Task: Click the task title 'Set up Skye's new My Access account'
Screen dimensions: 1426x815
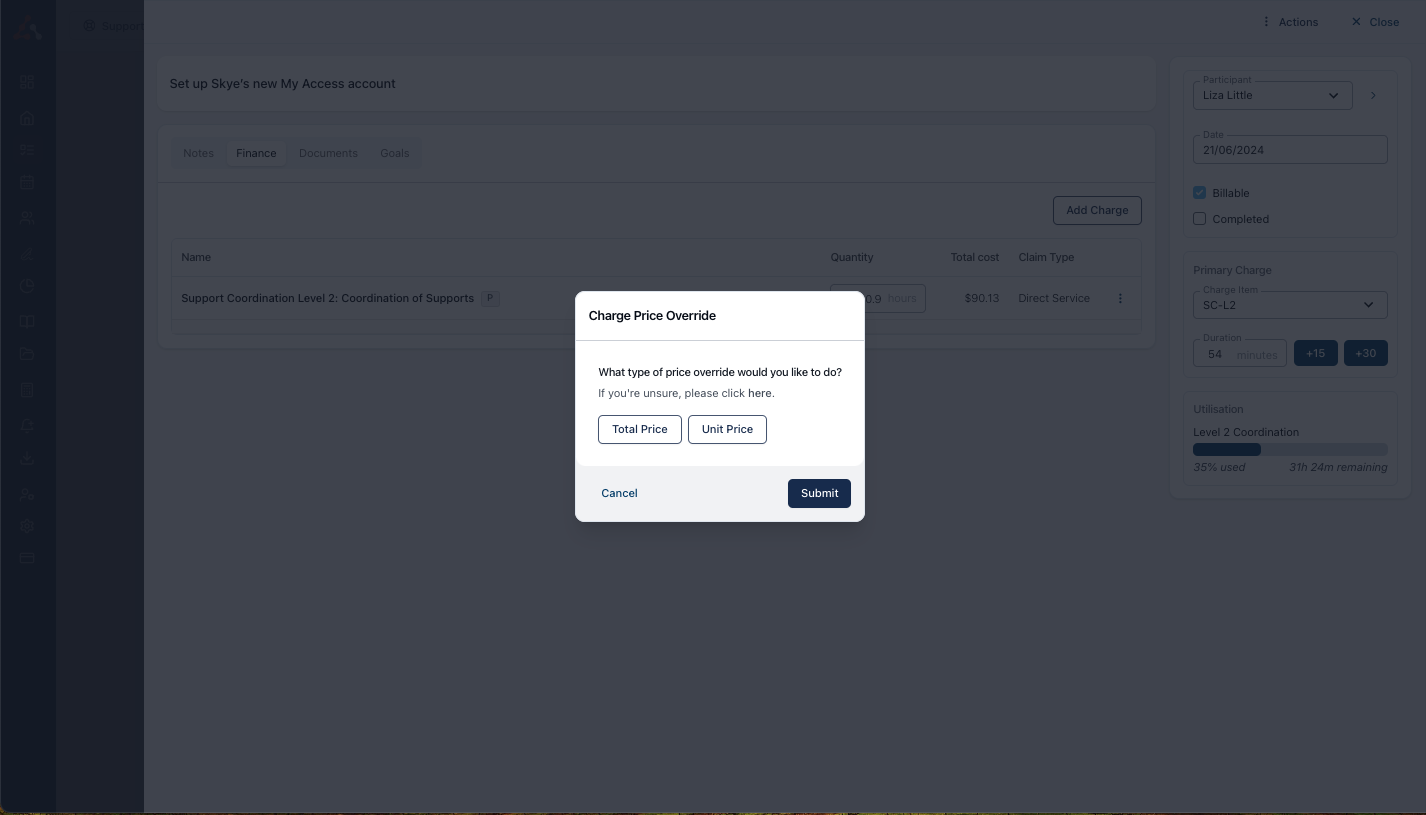Action: tap(282, 84)
